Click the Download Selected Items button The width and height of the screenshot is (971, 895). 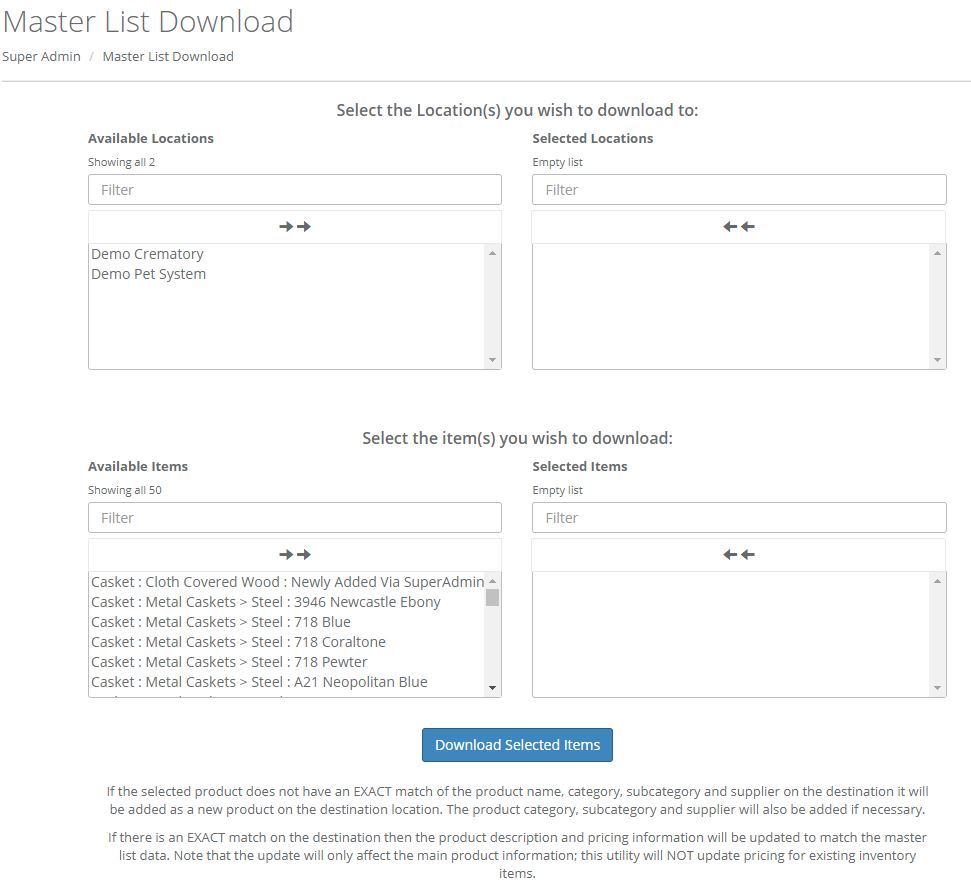[x=517, y=744]
